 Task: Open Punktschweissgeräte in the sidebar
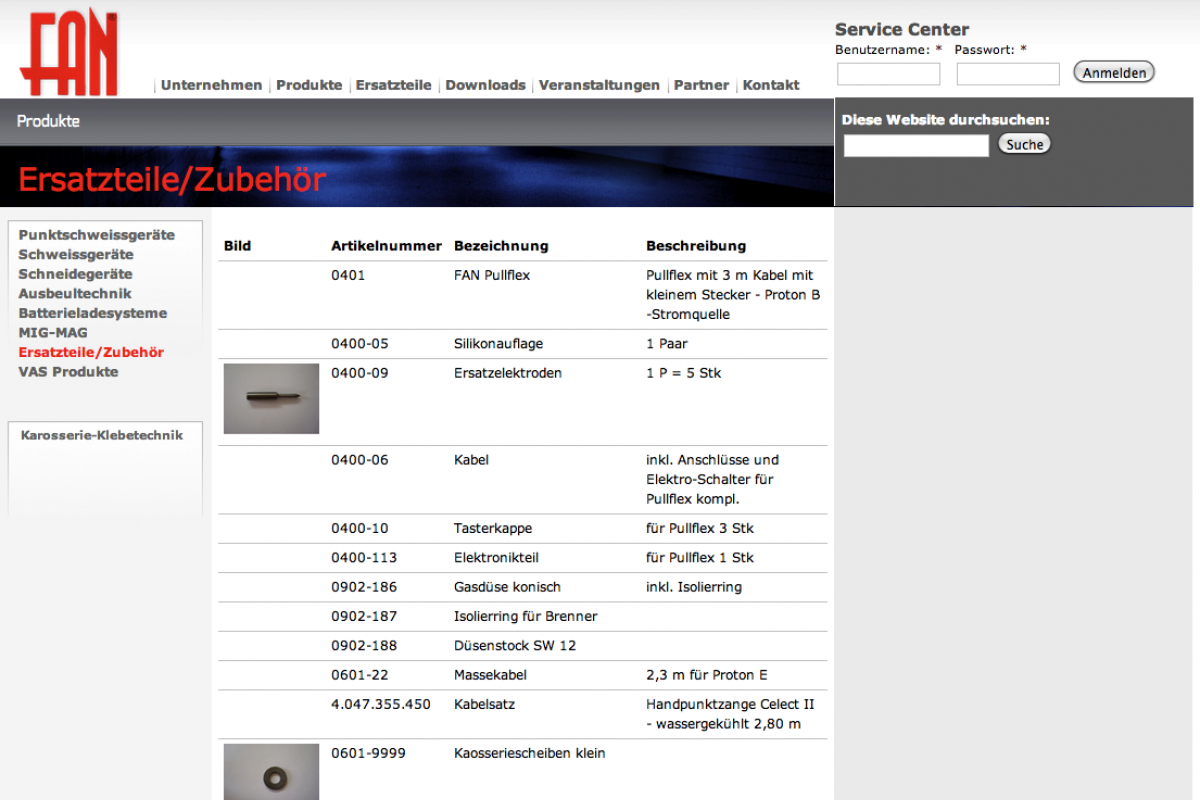tap(96, 235)
